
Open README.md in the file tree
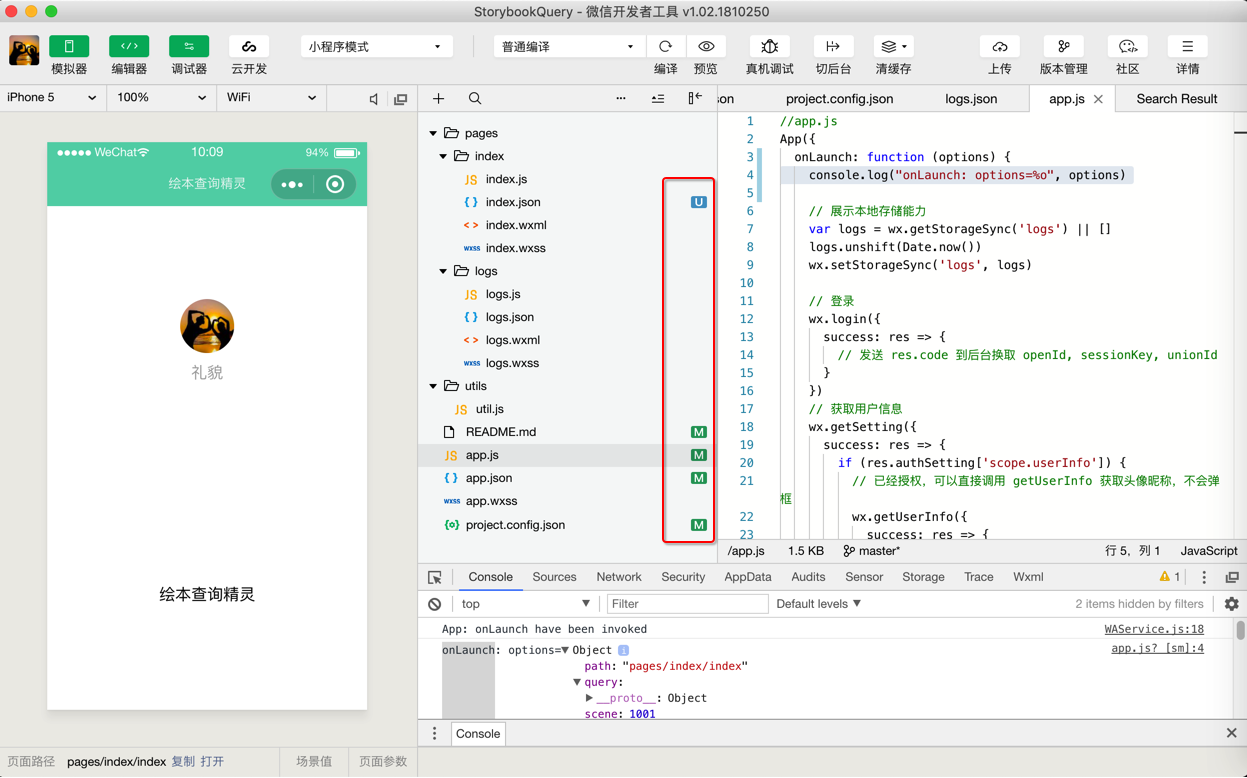[501, 432]
